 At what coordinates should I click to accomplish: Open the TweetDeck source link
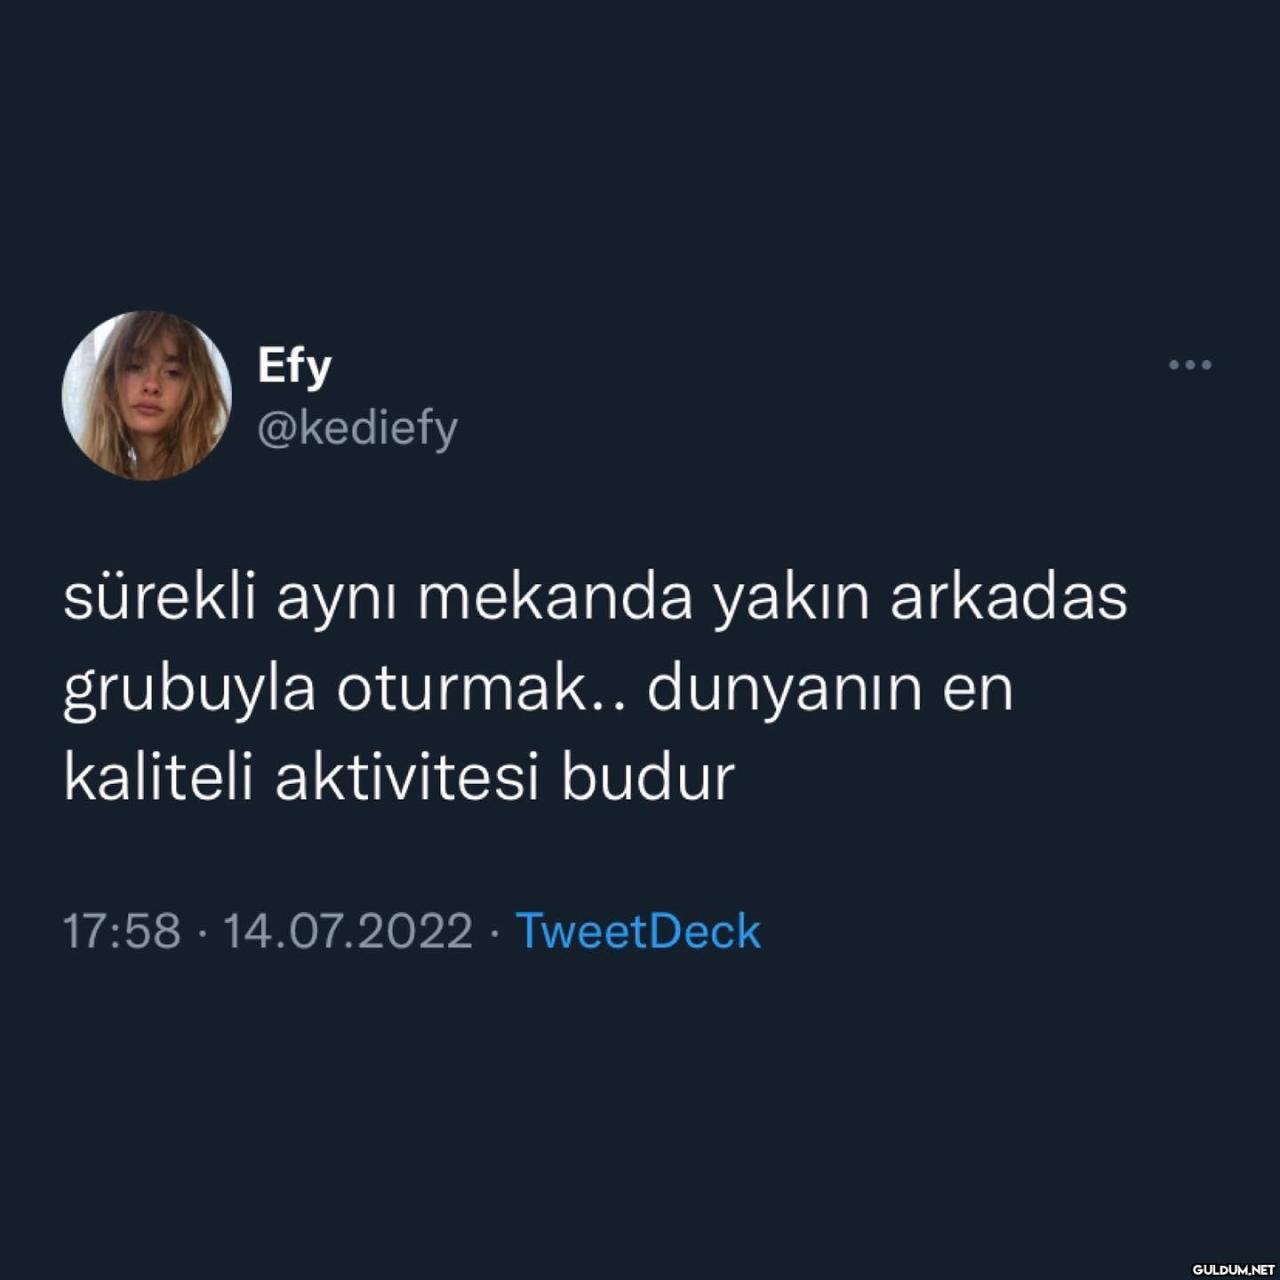[x=638, y=932]
